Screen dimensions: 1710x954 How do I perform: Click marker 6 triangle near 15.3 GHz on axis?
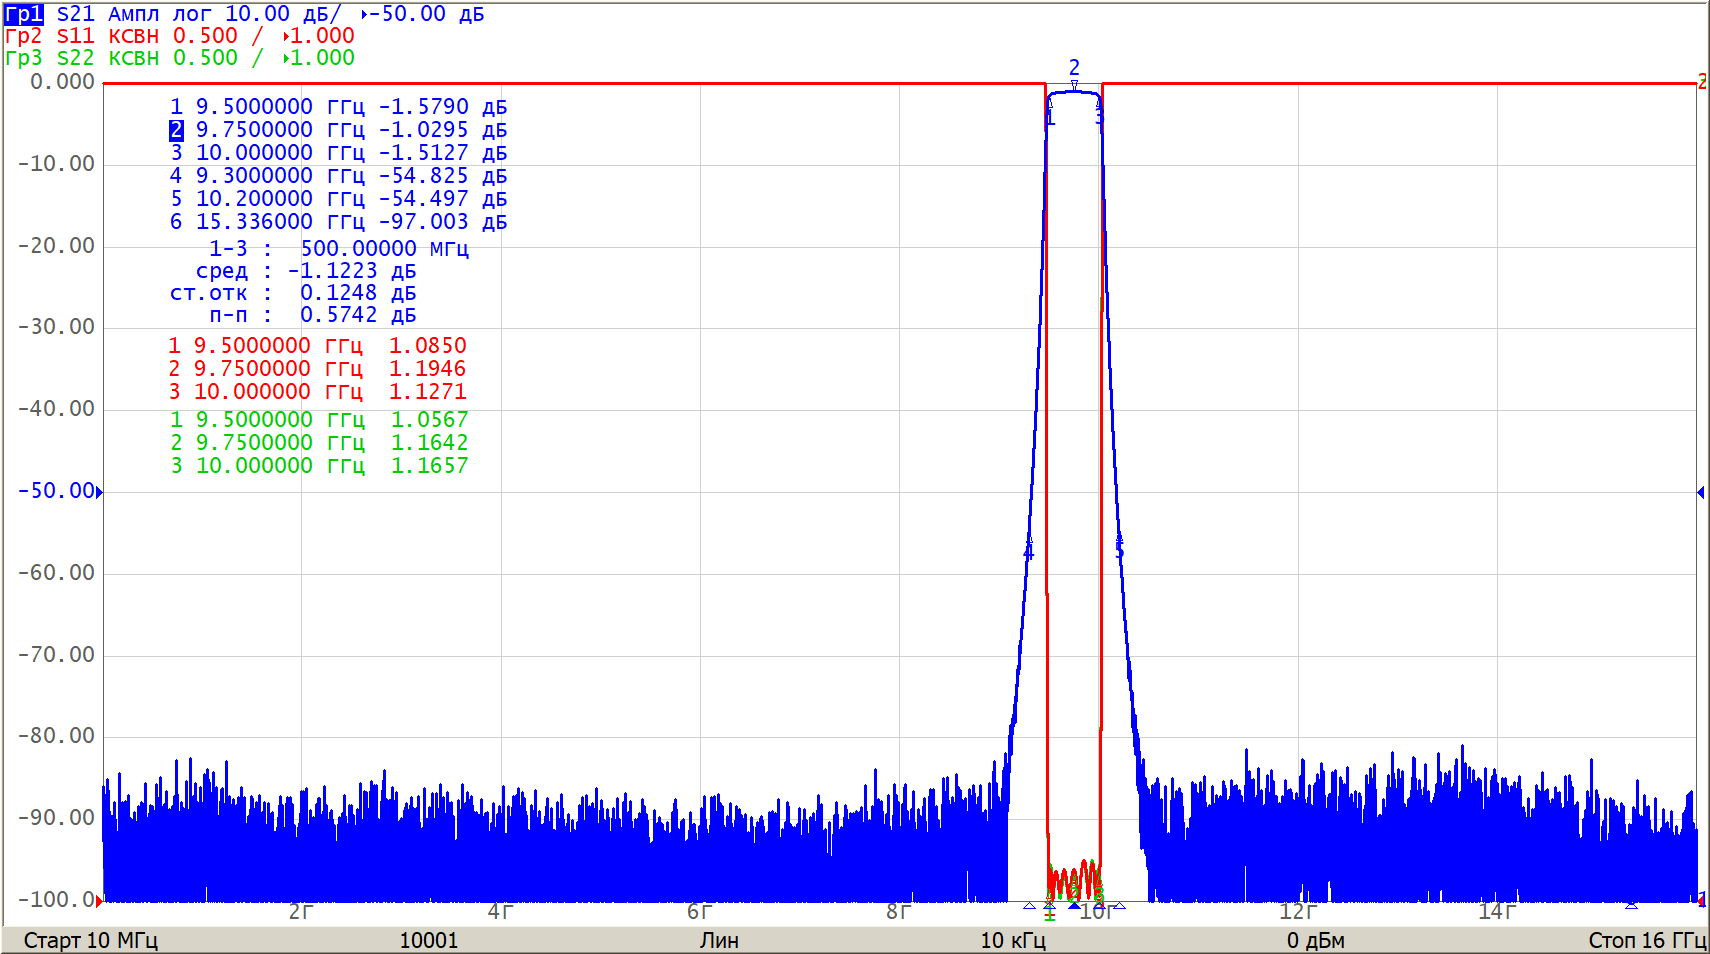click(x=1631, y=904)
